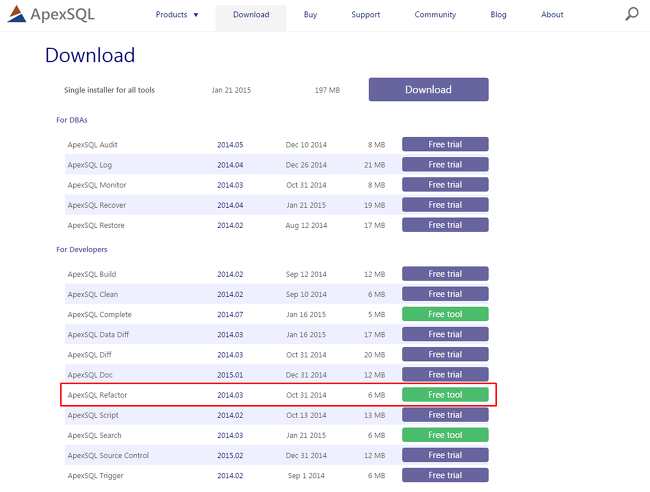The width and height of the screenshot is (650, 492).
Task: Open ApexSQL Doc version 2015.01 link
Action: click(230, 375)
